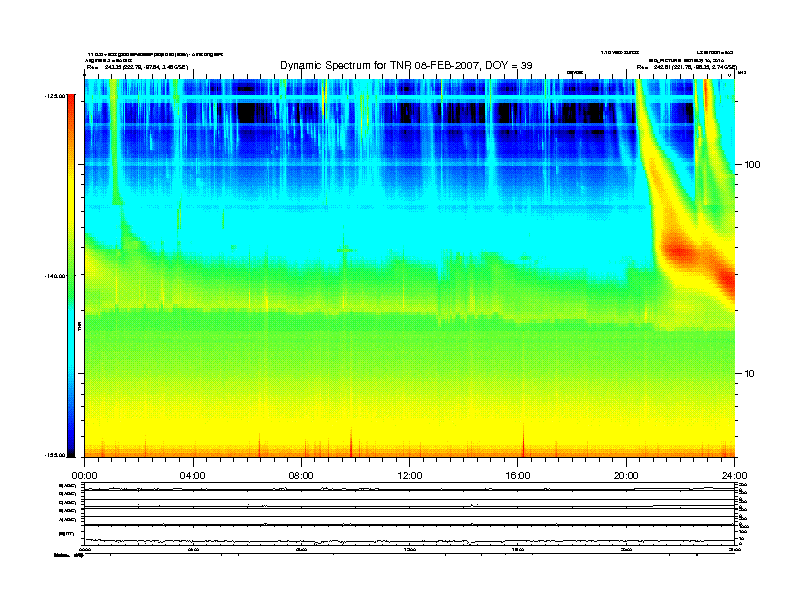The height and width of the screenshot is (612, 792).
Task: Click the top-right 'Rs =' coordinates text line
Action: point(686,67)
